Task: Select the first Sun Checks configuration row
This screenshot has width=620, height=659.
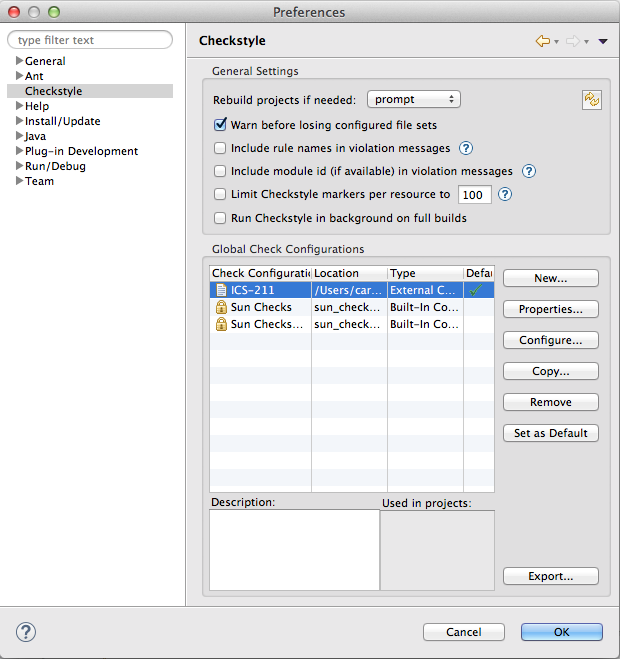Action: (x=261, y=307)
